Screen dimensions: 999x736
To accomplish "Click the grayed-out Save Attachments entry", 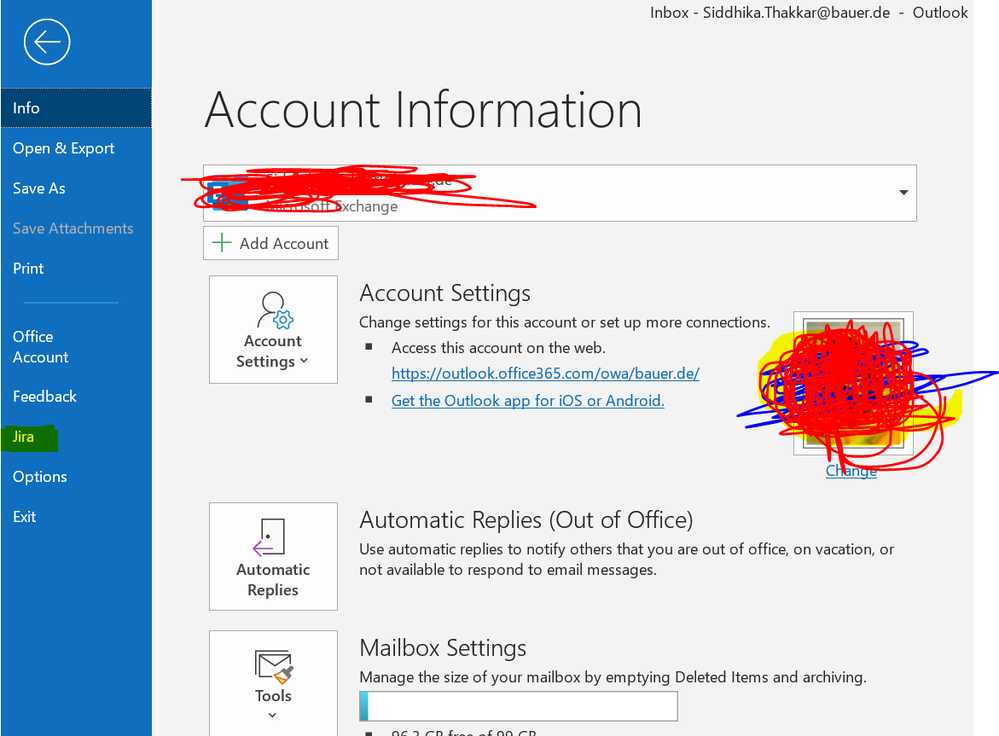I will [76, 228].
